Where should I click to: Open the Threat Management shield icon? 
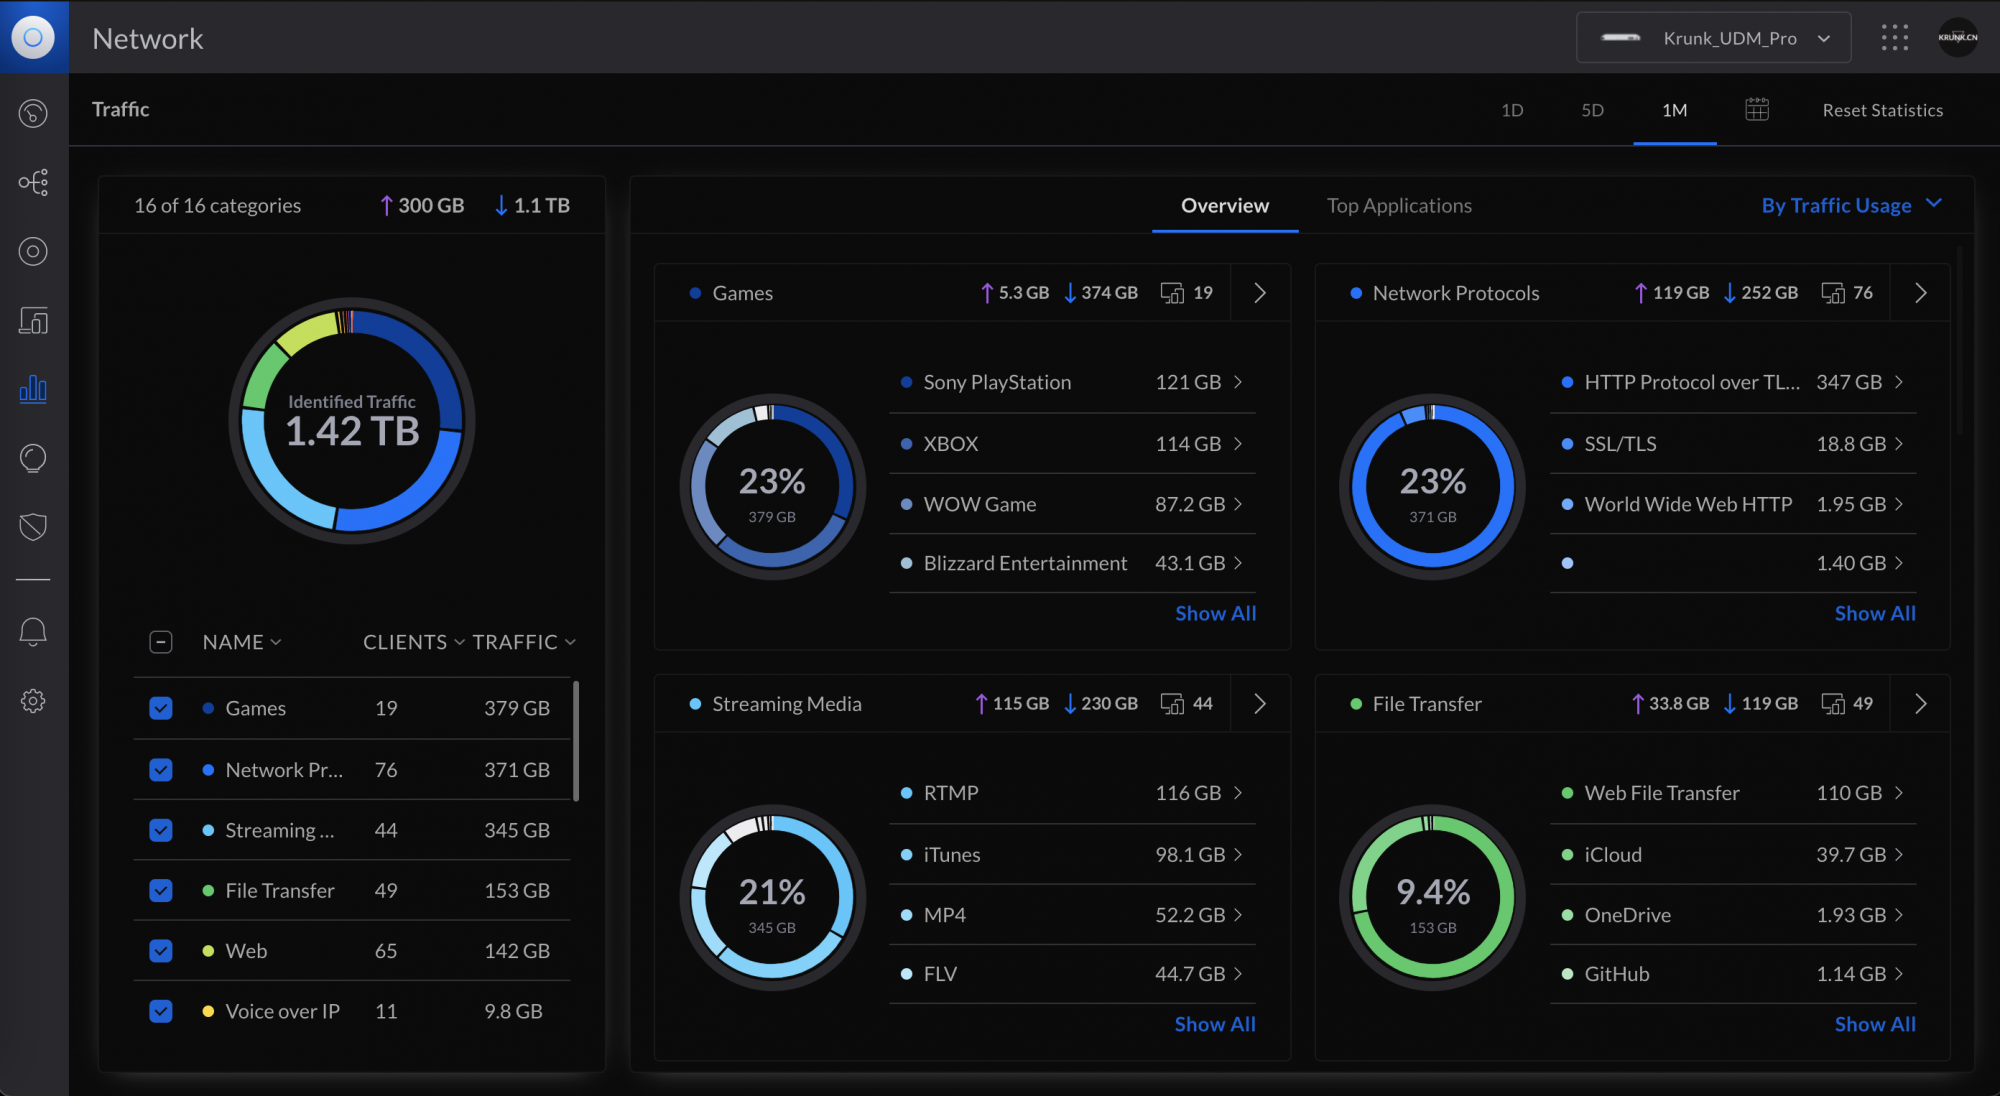pyautogui.click(x=33, y=526)
